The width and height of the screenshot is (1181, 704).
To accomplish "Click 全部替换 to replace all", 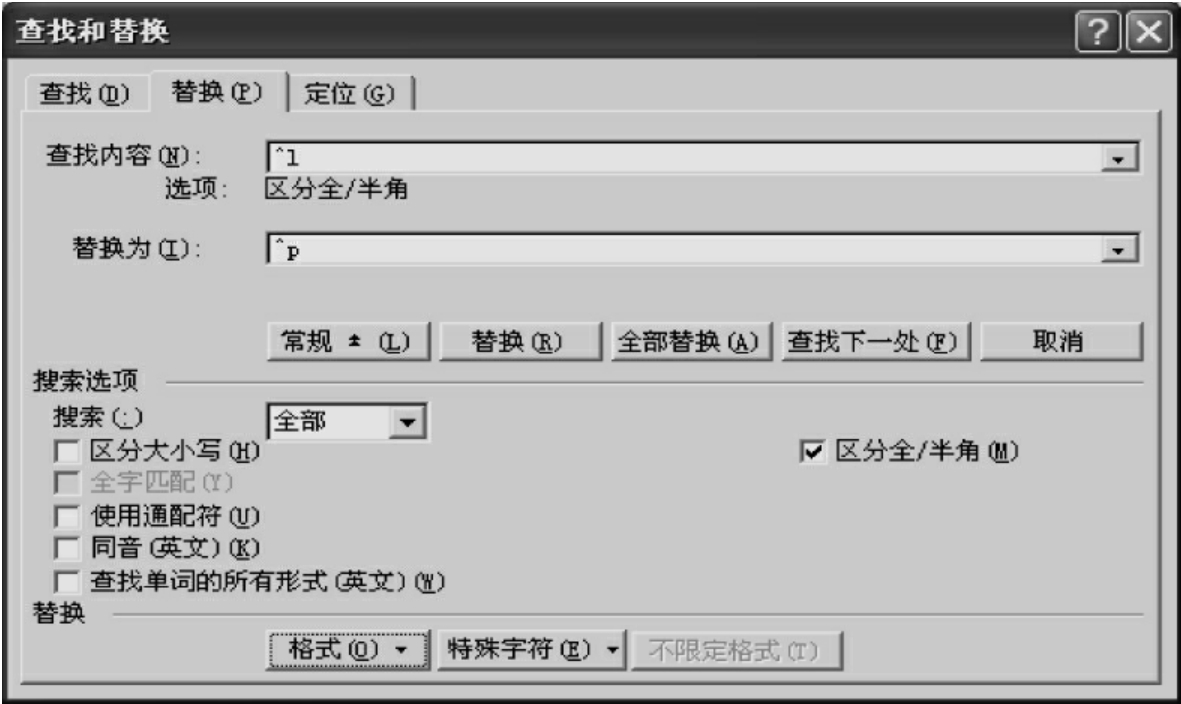I will 691,342.
